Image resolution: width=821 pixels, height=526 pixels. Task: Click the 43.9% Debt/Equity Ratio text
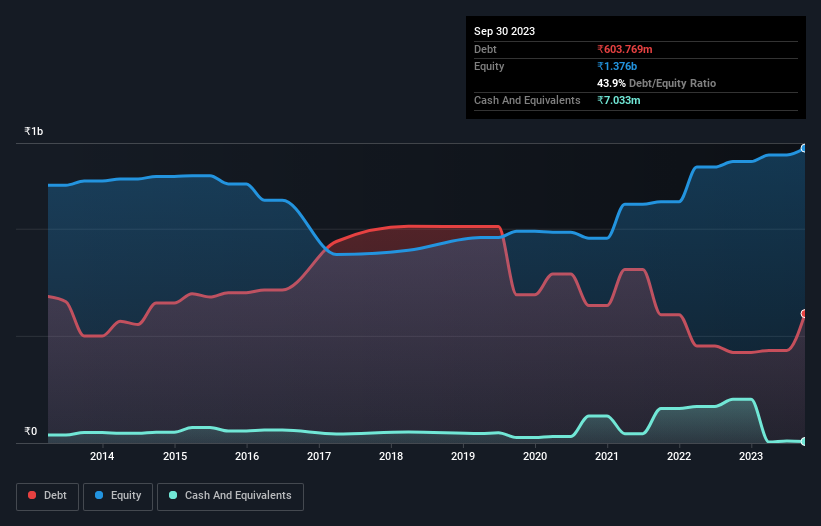click(656, 83)
